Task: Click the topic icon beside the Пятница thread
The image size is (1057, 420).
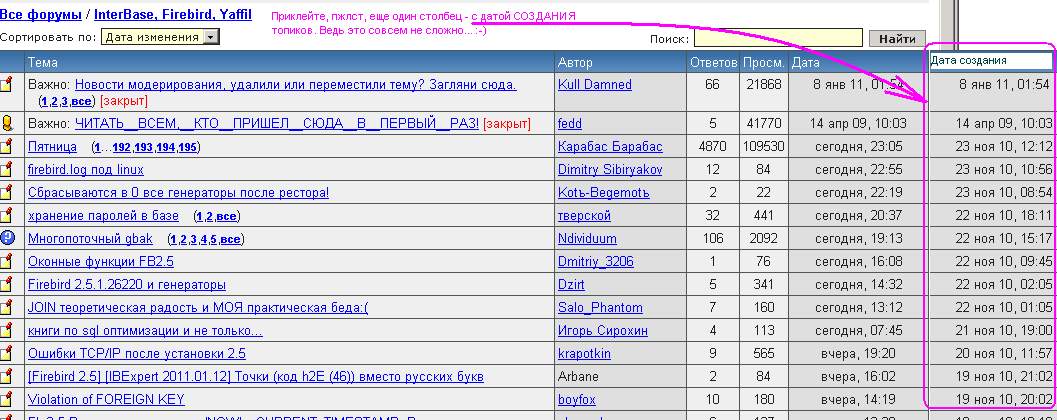Action: [x=7, y=147]
